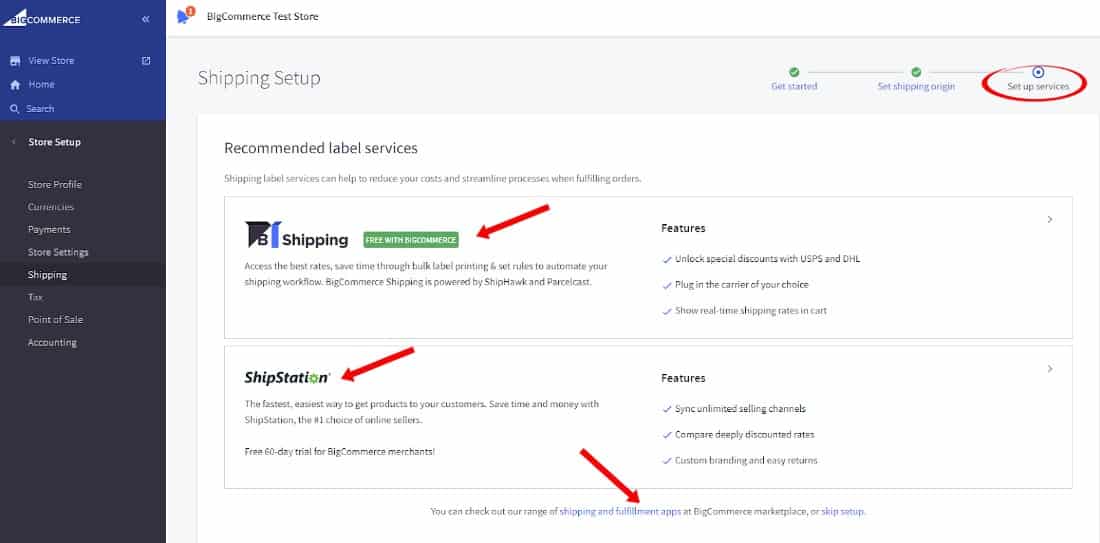Image resolution: width=1100 pixels, height=543 pixels.
Task: Select the Set up services step indicator
Action: [x=1038, y=72]
